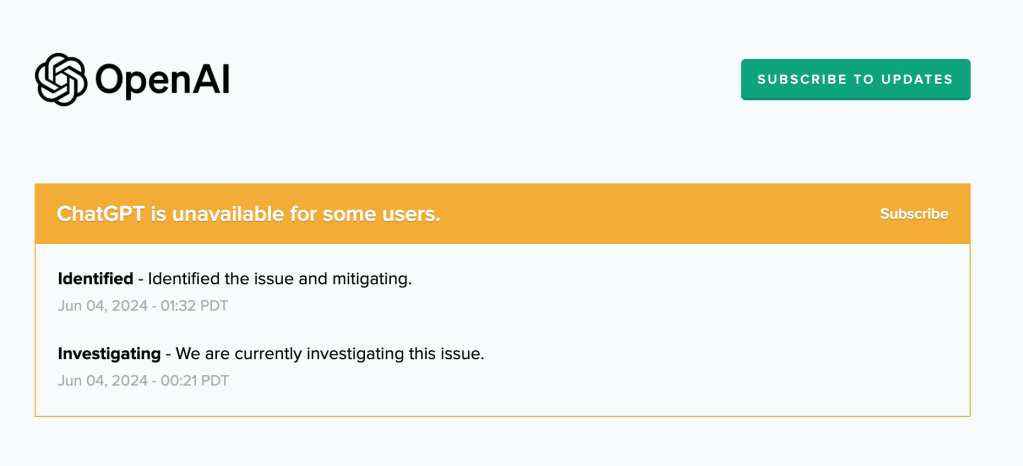Select the bold Identified status label
The image size is (1023, 466).
[95, 279]
